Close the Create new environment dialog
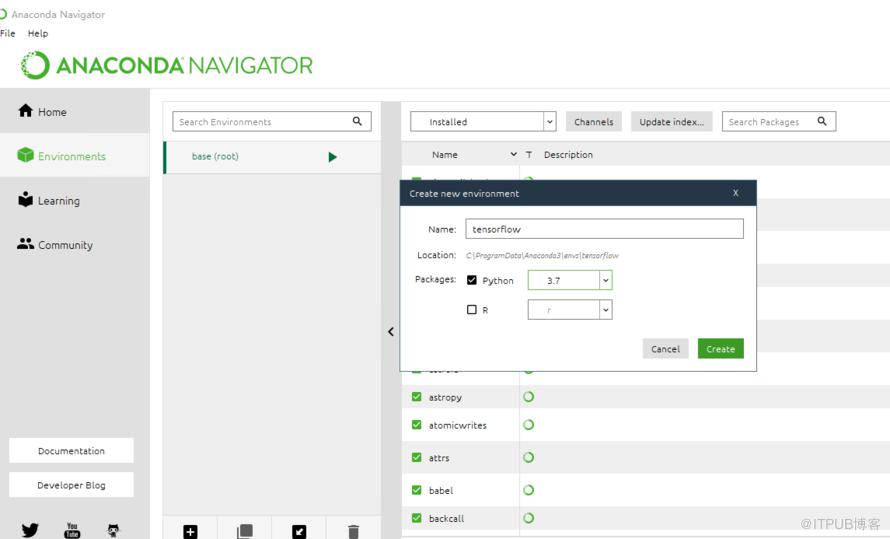Screen dimensions: 890x539 coord(736,193)
